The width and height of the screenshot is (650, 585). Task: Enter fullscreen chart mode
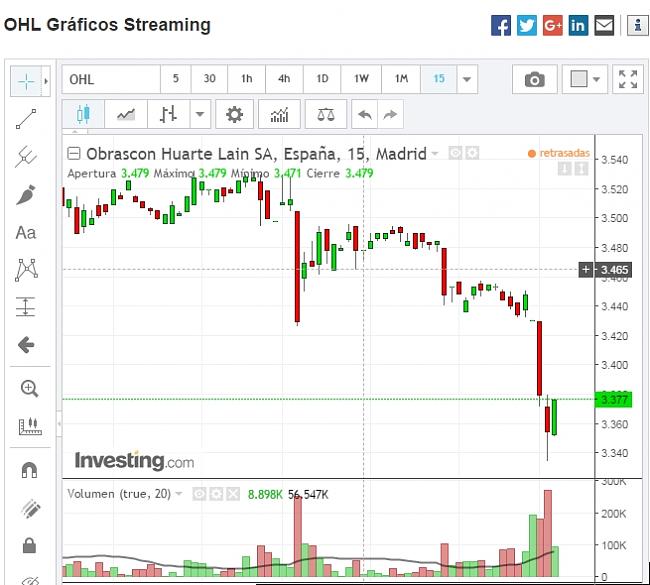(x=628, y=79)
